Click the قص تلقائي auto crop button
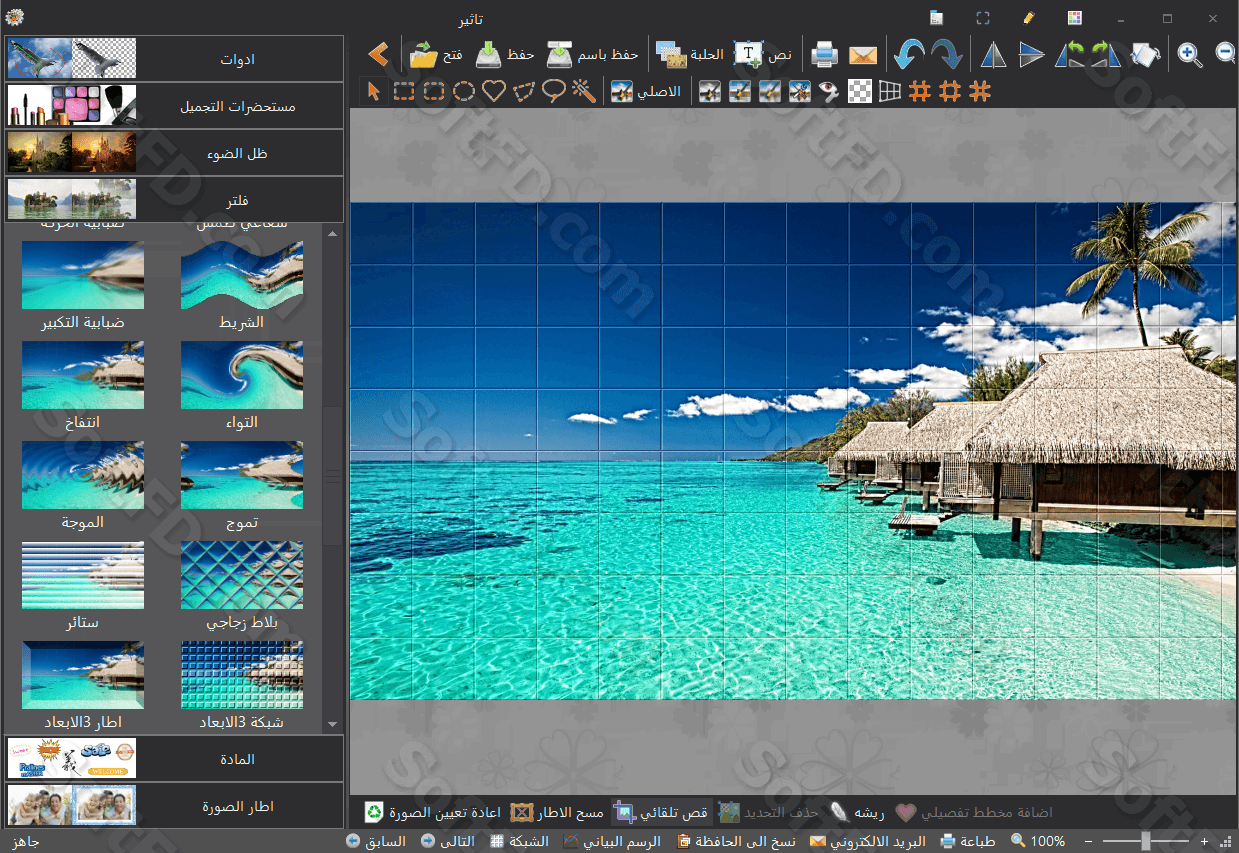1239x853 pixels. click(x=661, y=812)
